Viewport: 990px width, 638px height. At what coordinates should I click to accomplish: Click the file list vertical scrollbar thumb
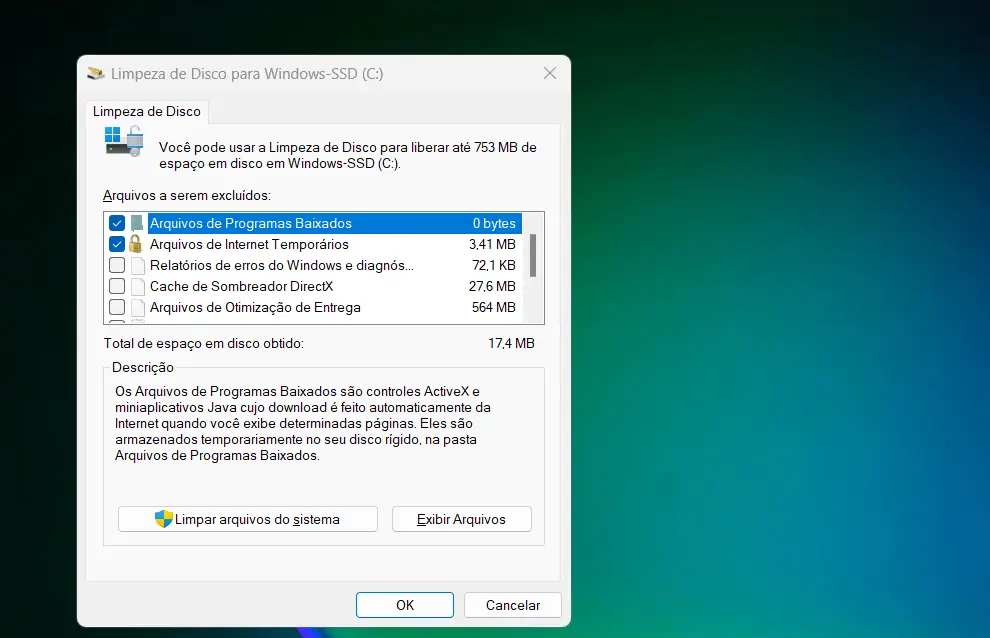tap(533, 254)
